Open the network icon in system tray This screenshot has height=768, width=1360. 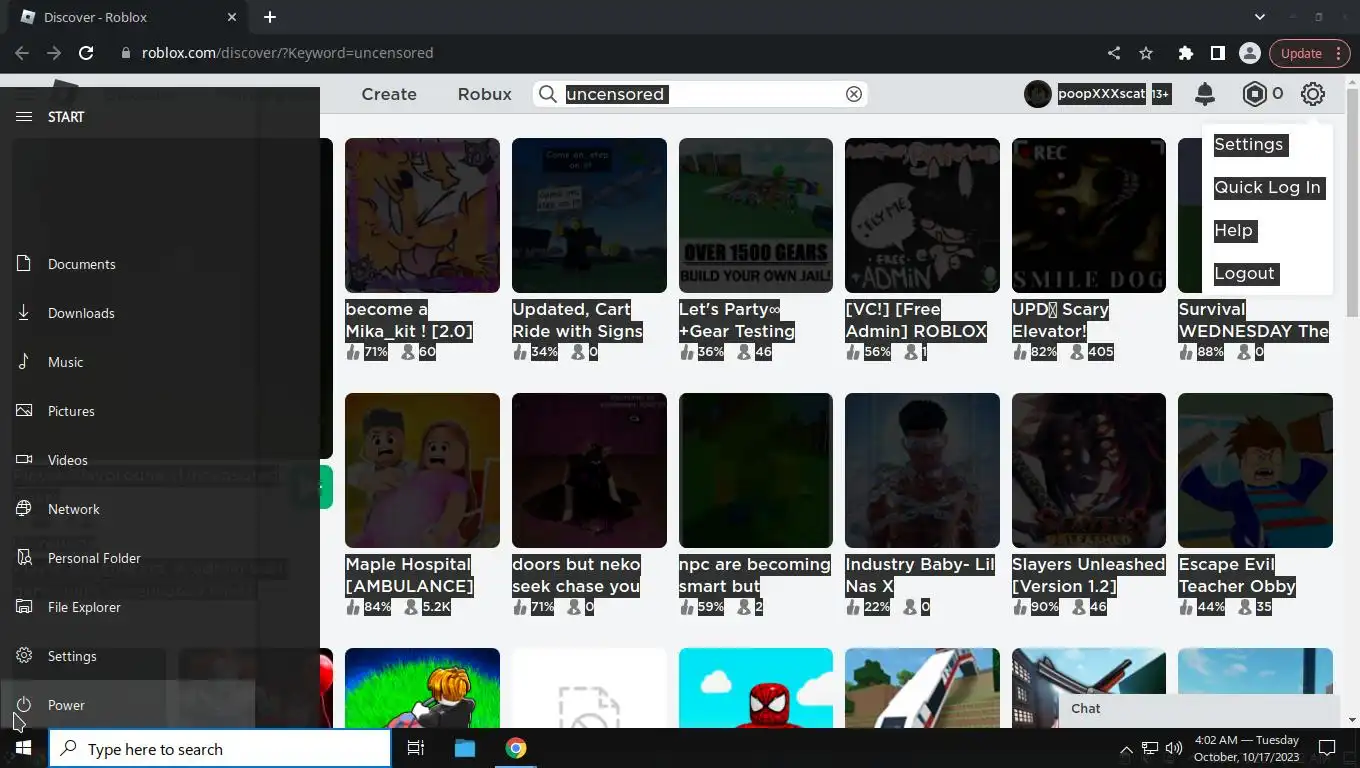[1150, 748]
